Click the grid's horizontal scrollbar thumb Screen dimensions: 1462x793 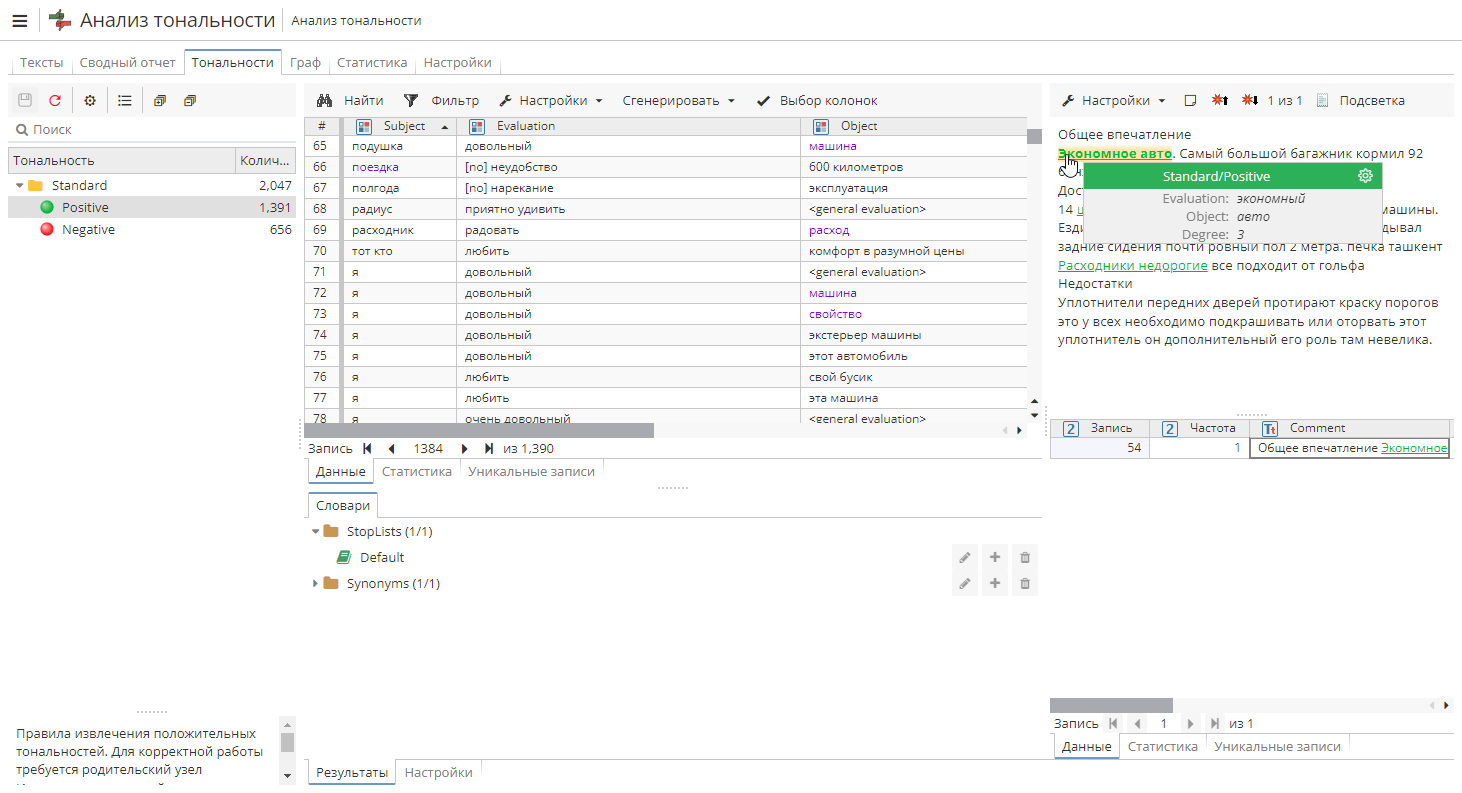pyautogui.click(x=480, y=430)
